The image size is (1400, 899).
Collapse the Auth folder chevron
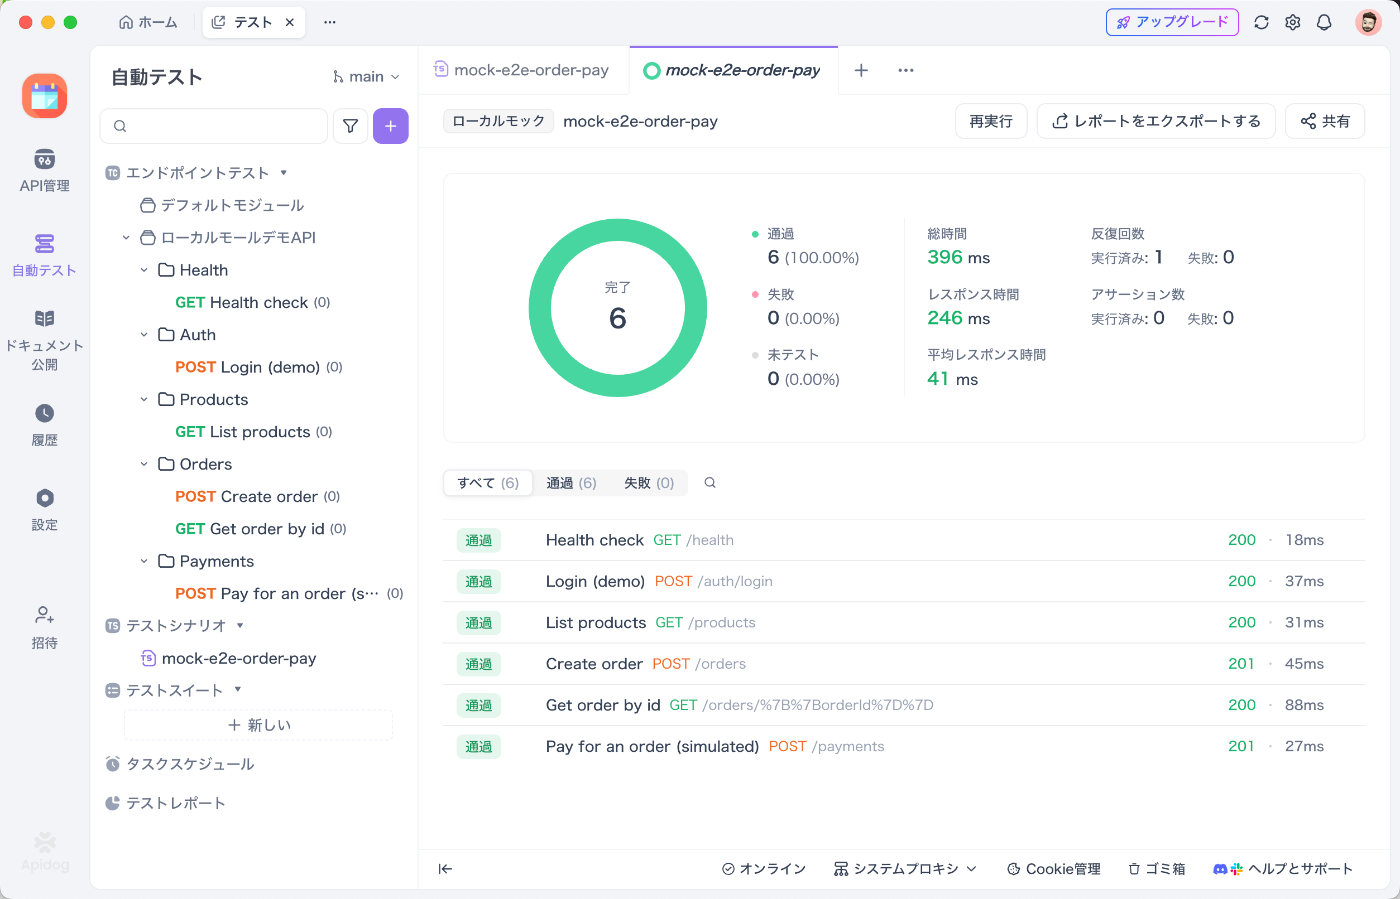point(144,335)
